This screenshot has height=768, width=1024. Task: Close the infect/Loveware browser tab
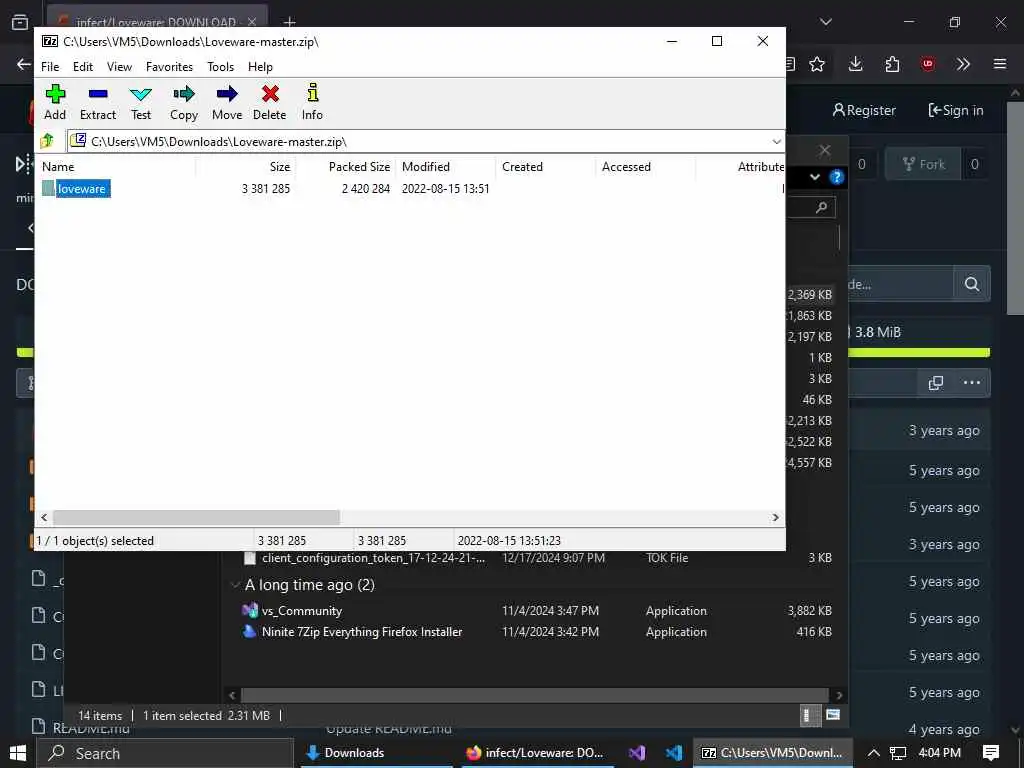(x=252, y=22)
